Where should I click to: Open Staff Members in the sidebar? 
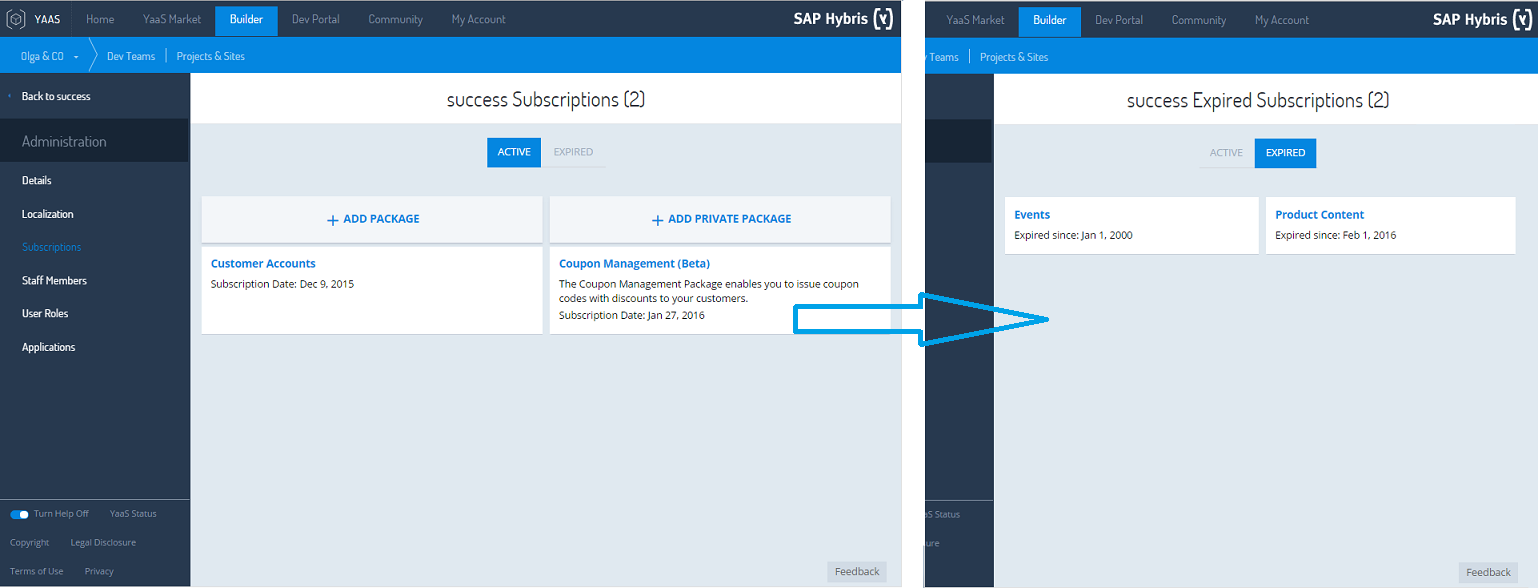[x=54, y=281]
